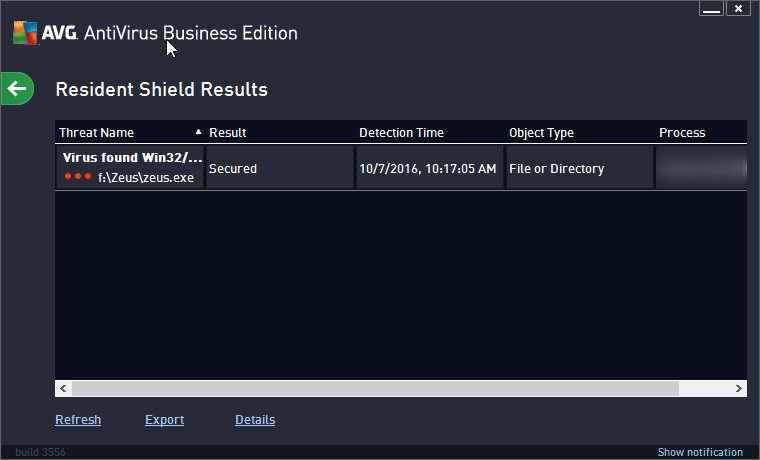Click the AVG logo icon

click(25, 33)
